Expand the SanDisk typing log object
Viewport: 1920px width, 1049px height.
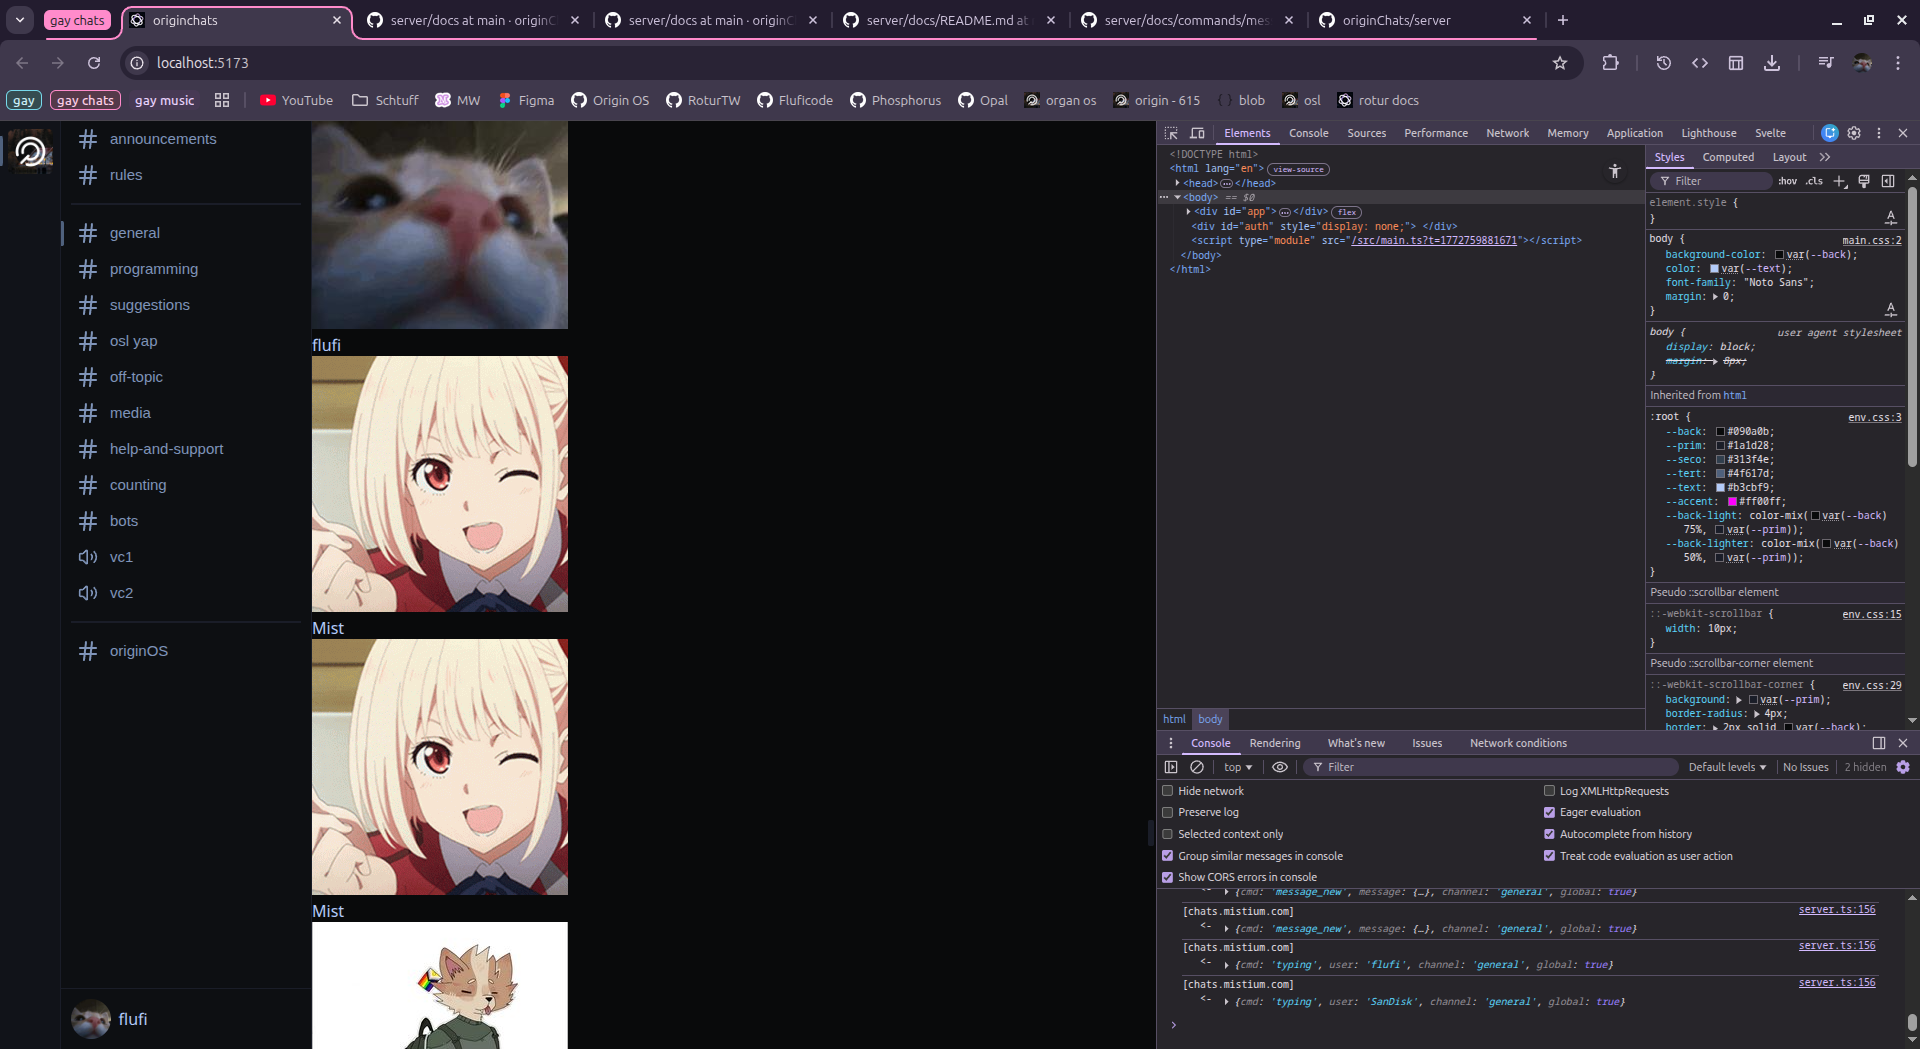point(1226,1002)
